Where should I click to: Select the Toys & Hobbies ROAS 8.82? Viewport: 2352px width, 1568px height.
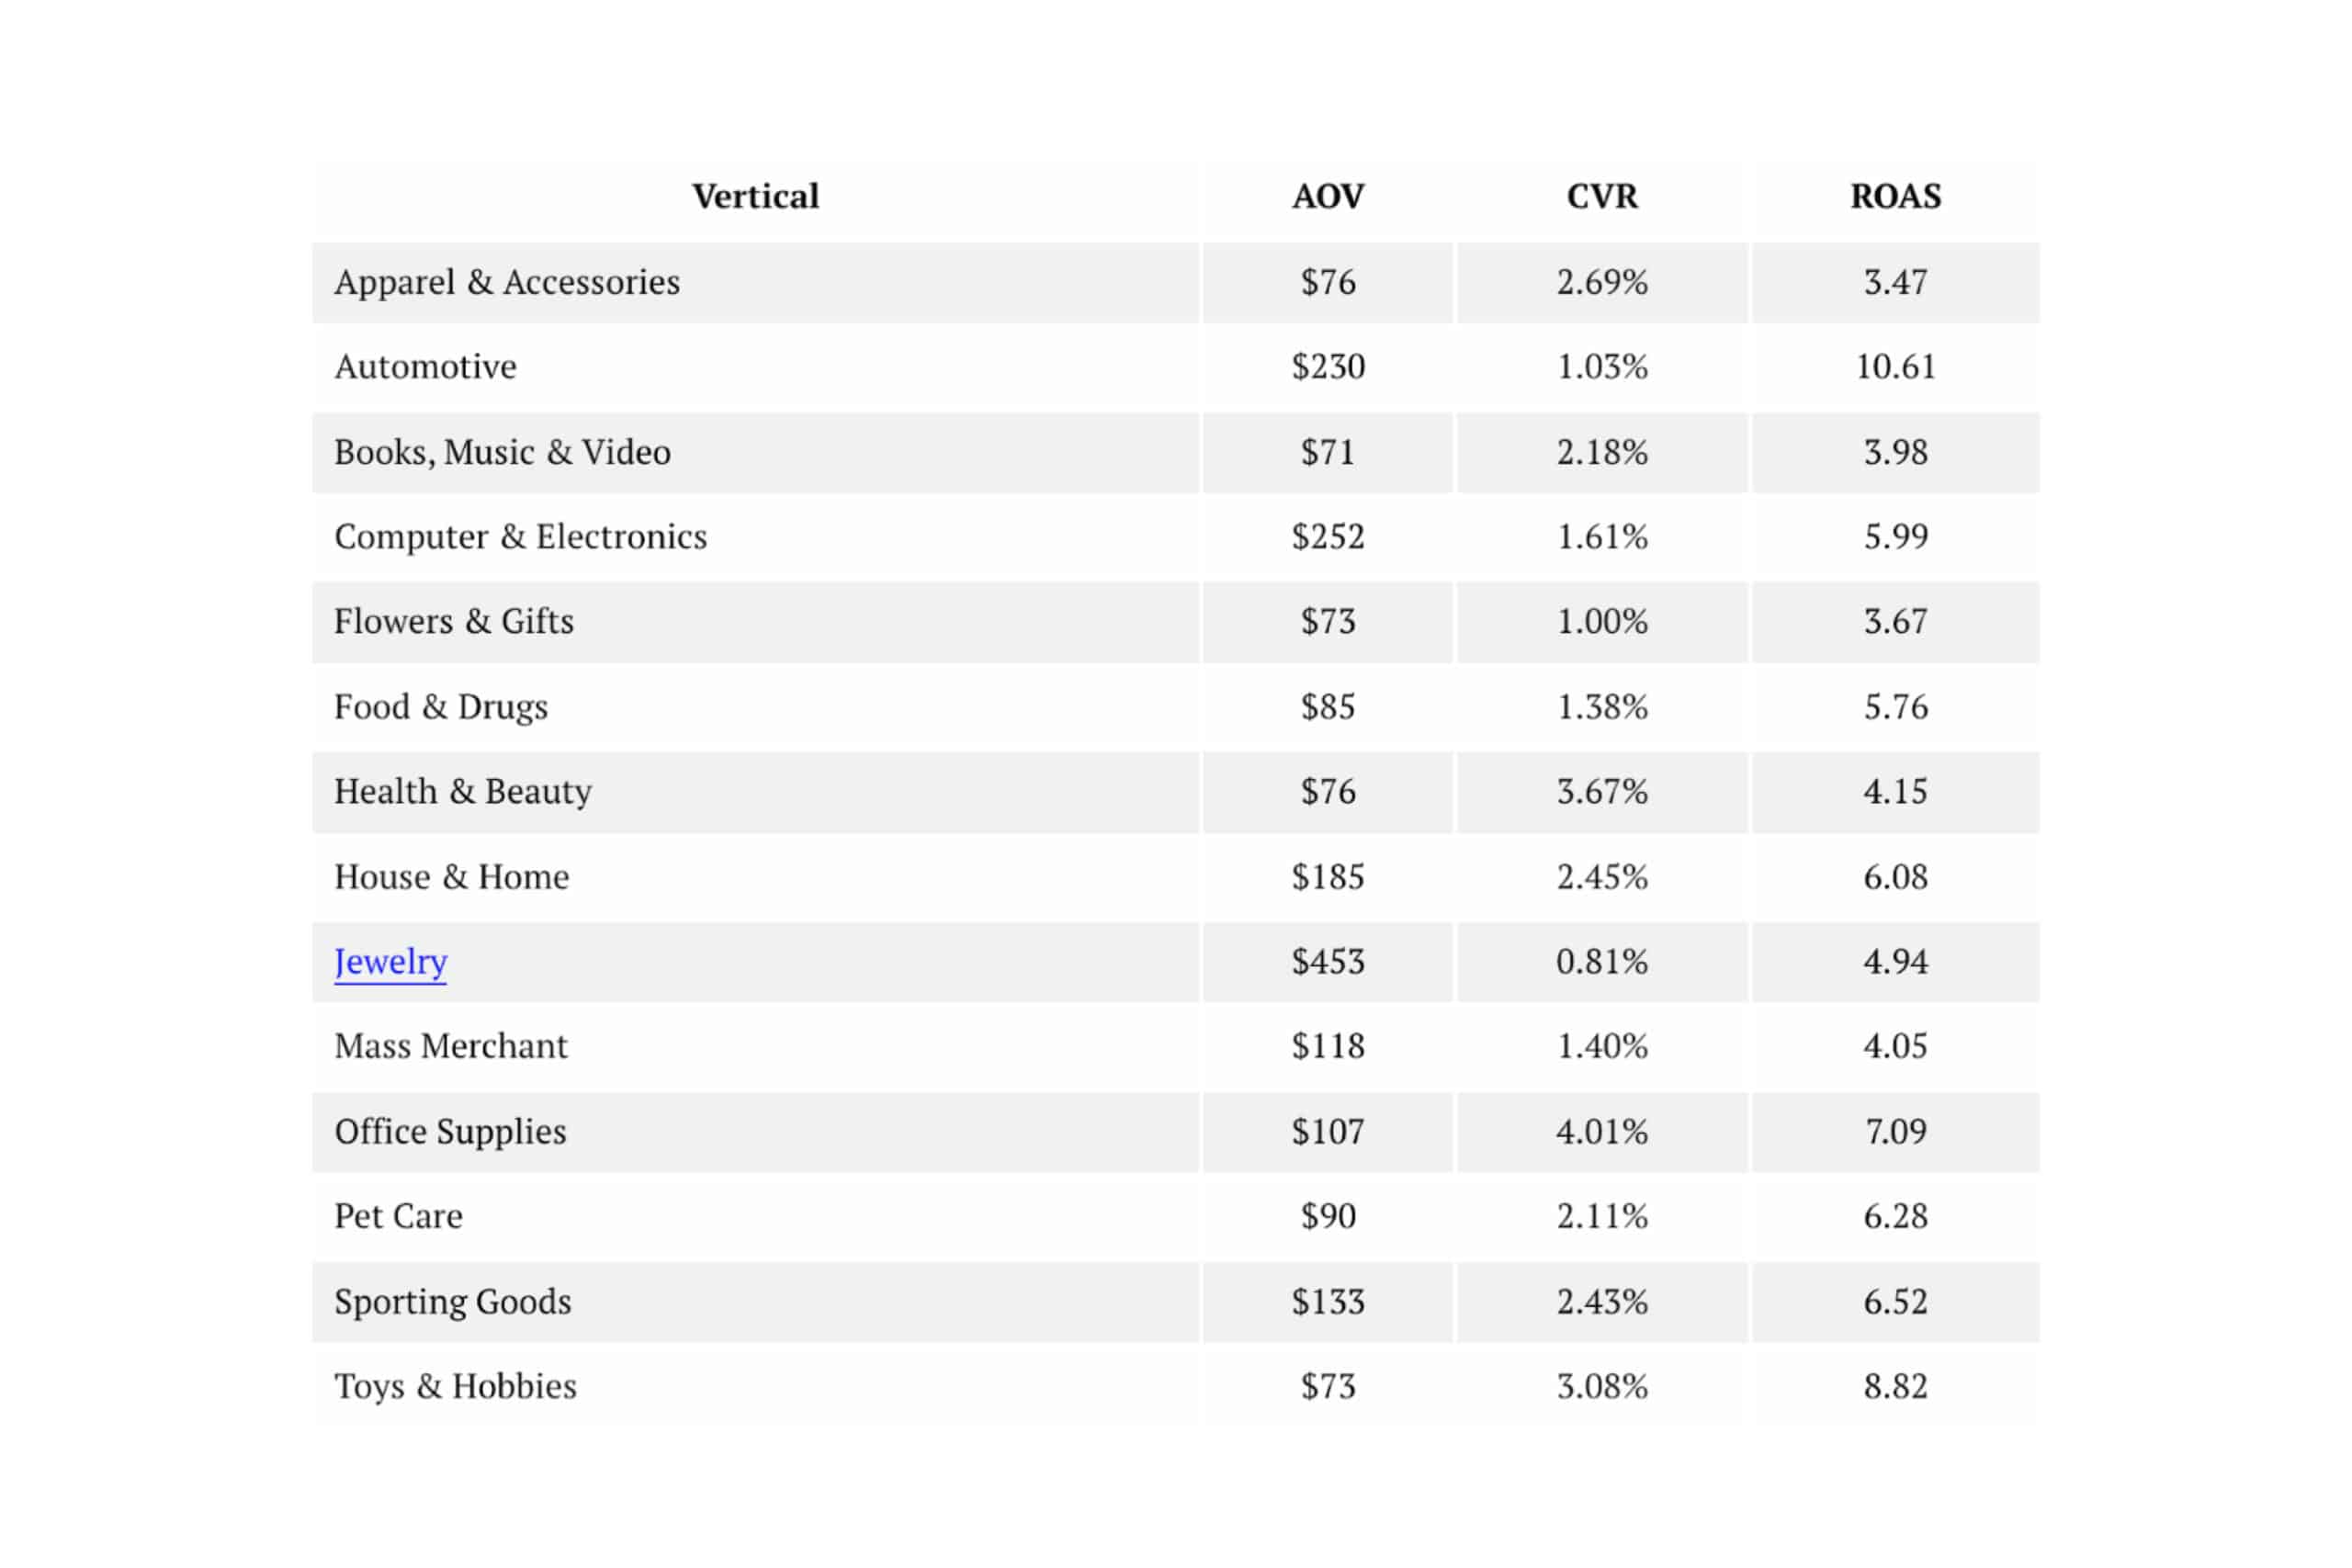pos(1895,1386)
